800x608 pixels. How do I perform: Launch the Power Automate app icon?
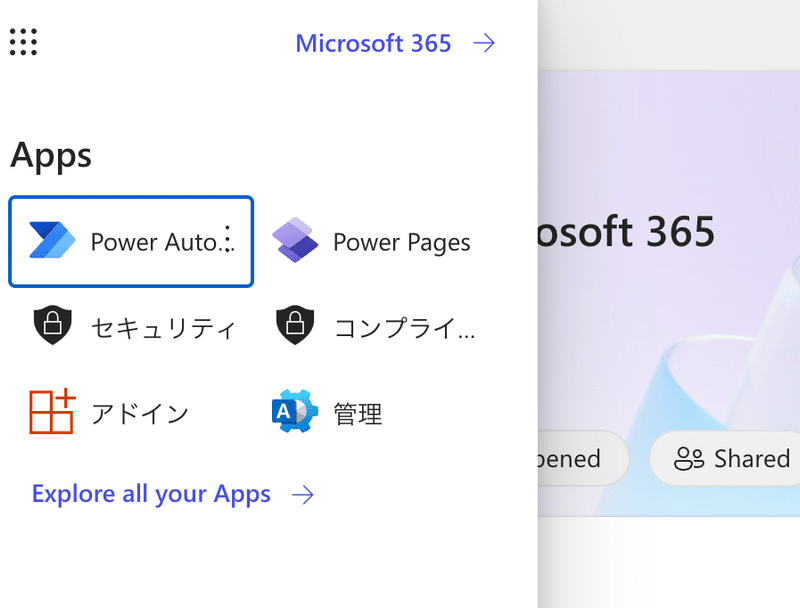[x=52, y=240]
